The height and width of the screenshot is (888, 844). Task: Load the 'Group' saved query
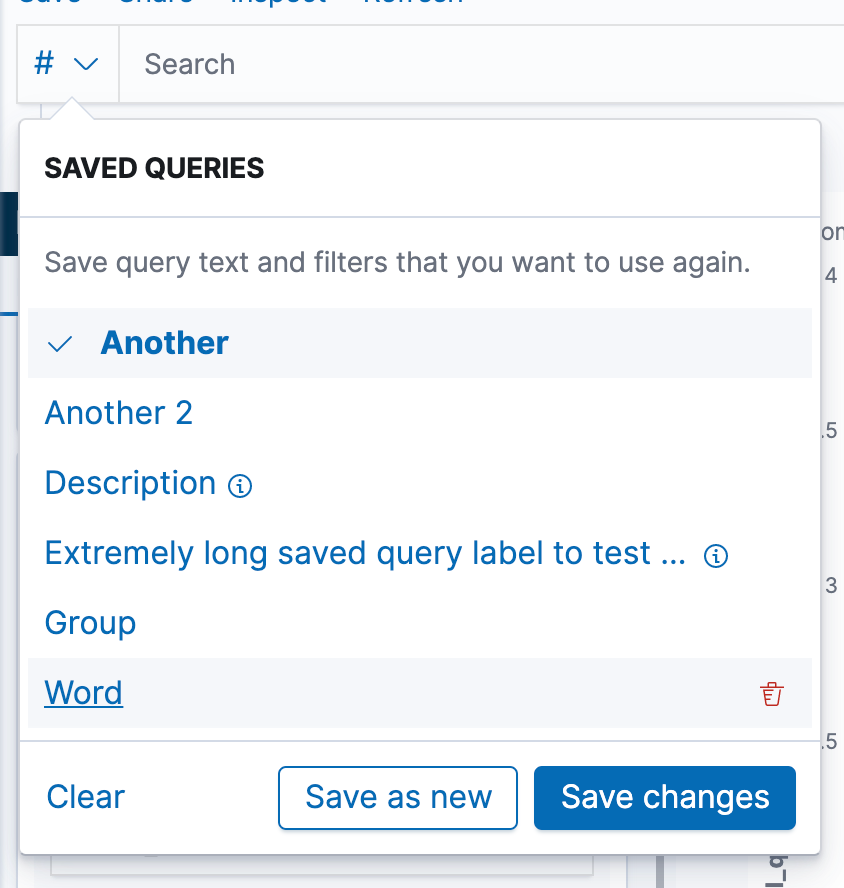(x=91, y=624)
